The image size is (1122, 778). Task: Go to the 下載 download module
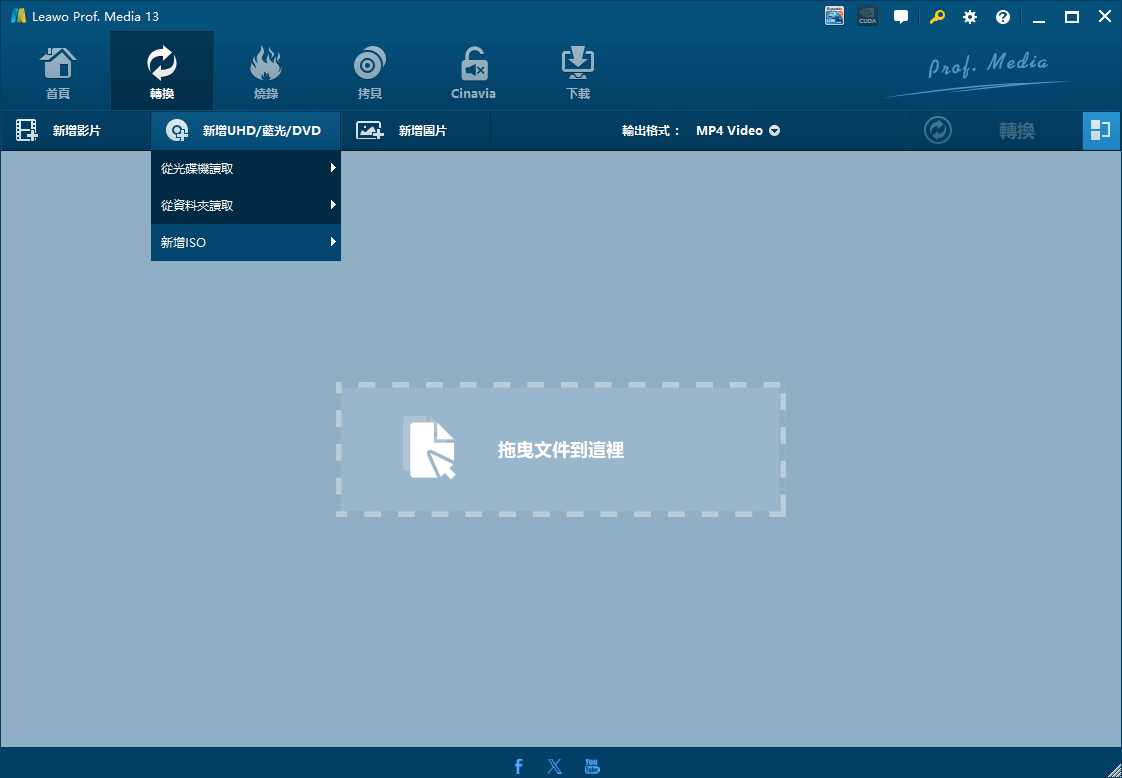(578, 72)
